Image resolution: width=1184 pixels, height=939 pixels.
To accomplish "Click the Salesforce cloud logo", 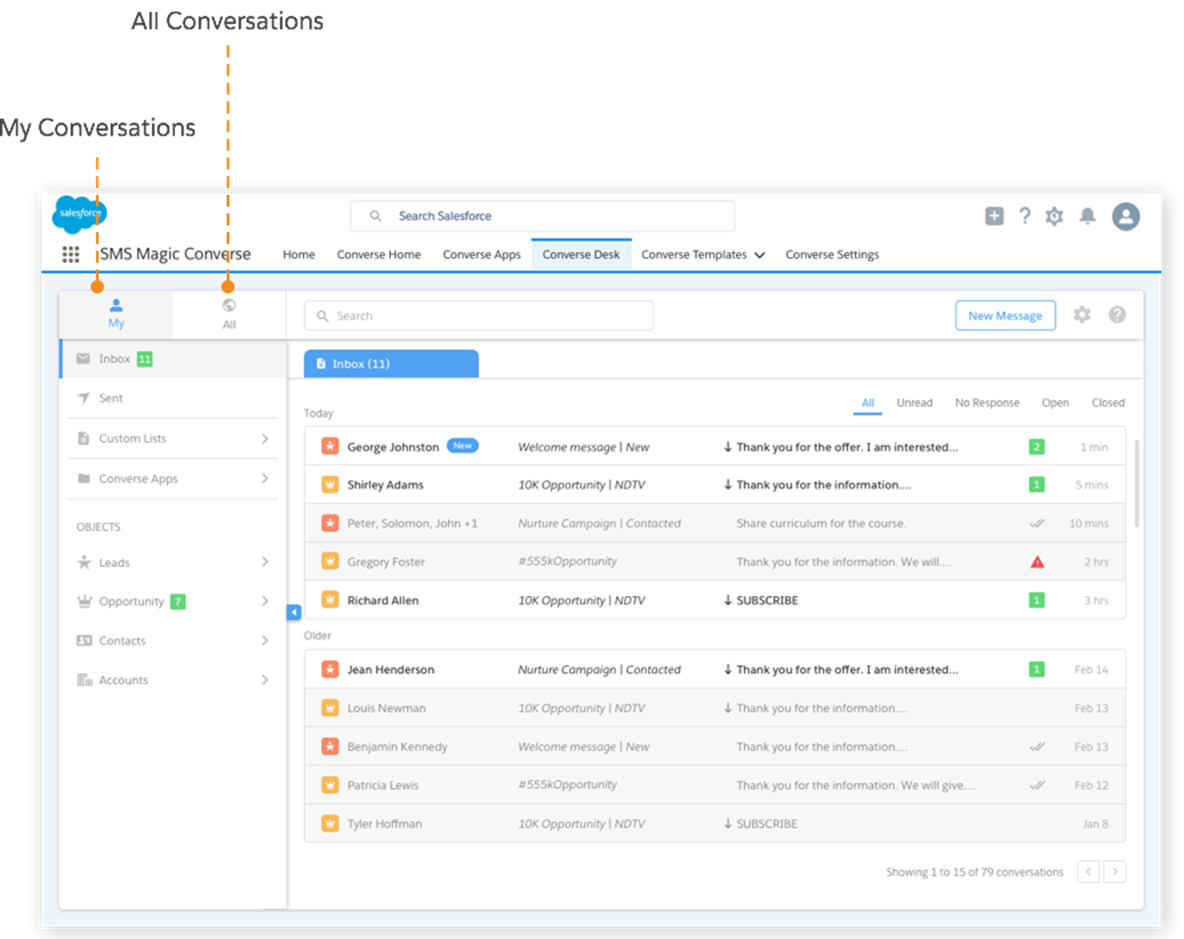I will click(79, 214).
